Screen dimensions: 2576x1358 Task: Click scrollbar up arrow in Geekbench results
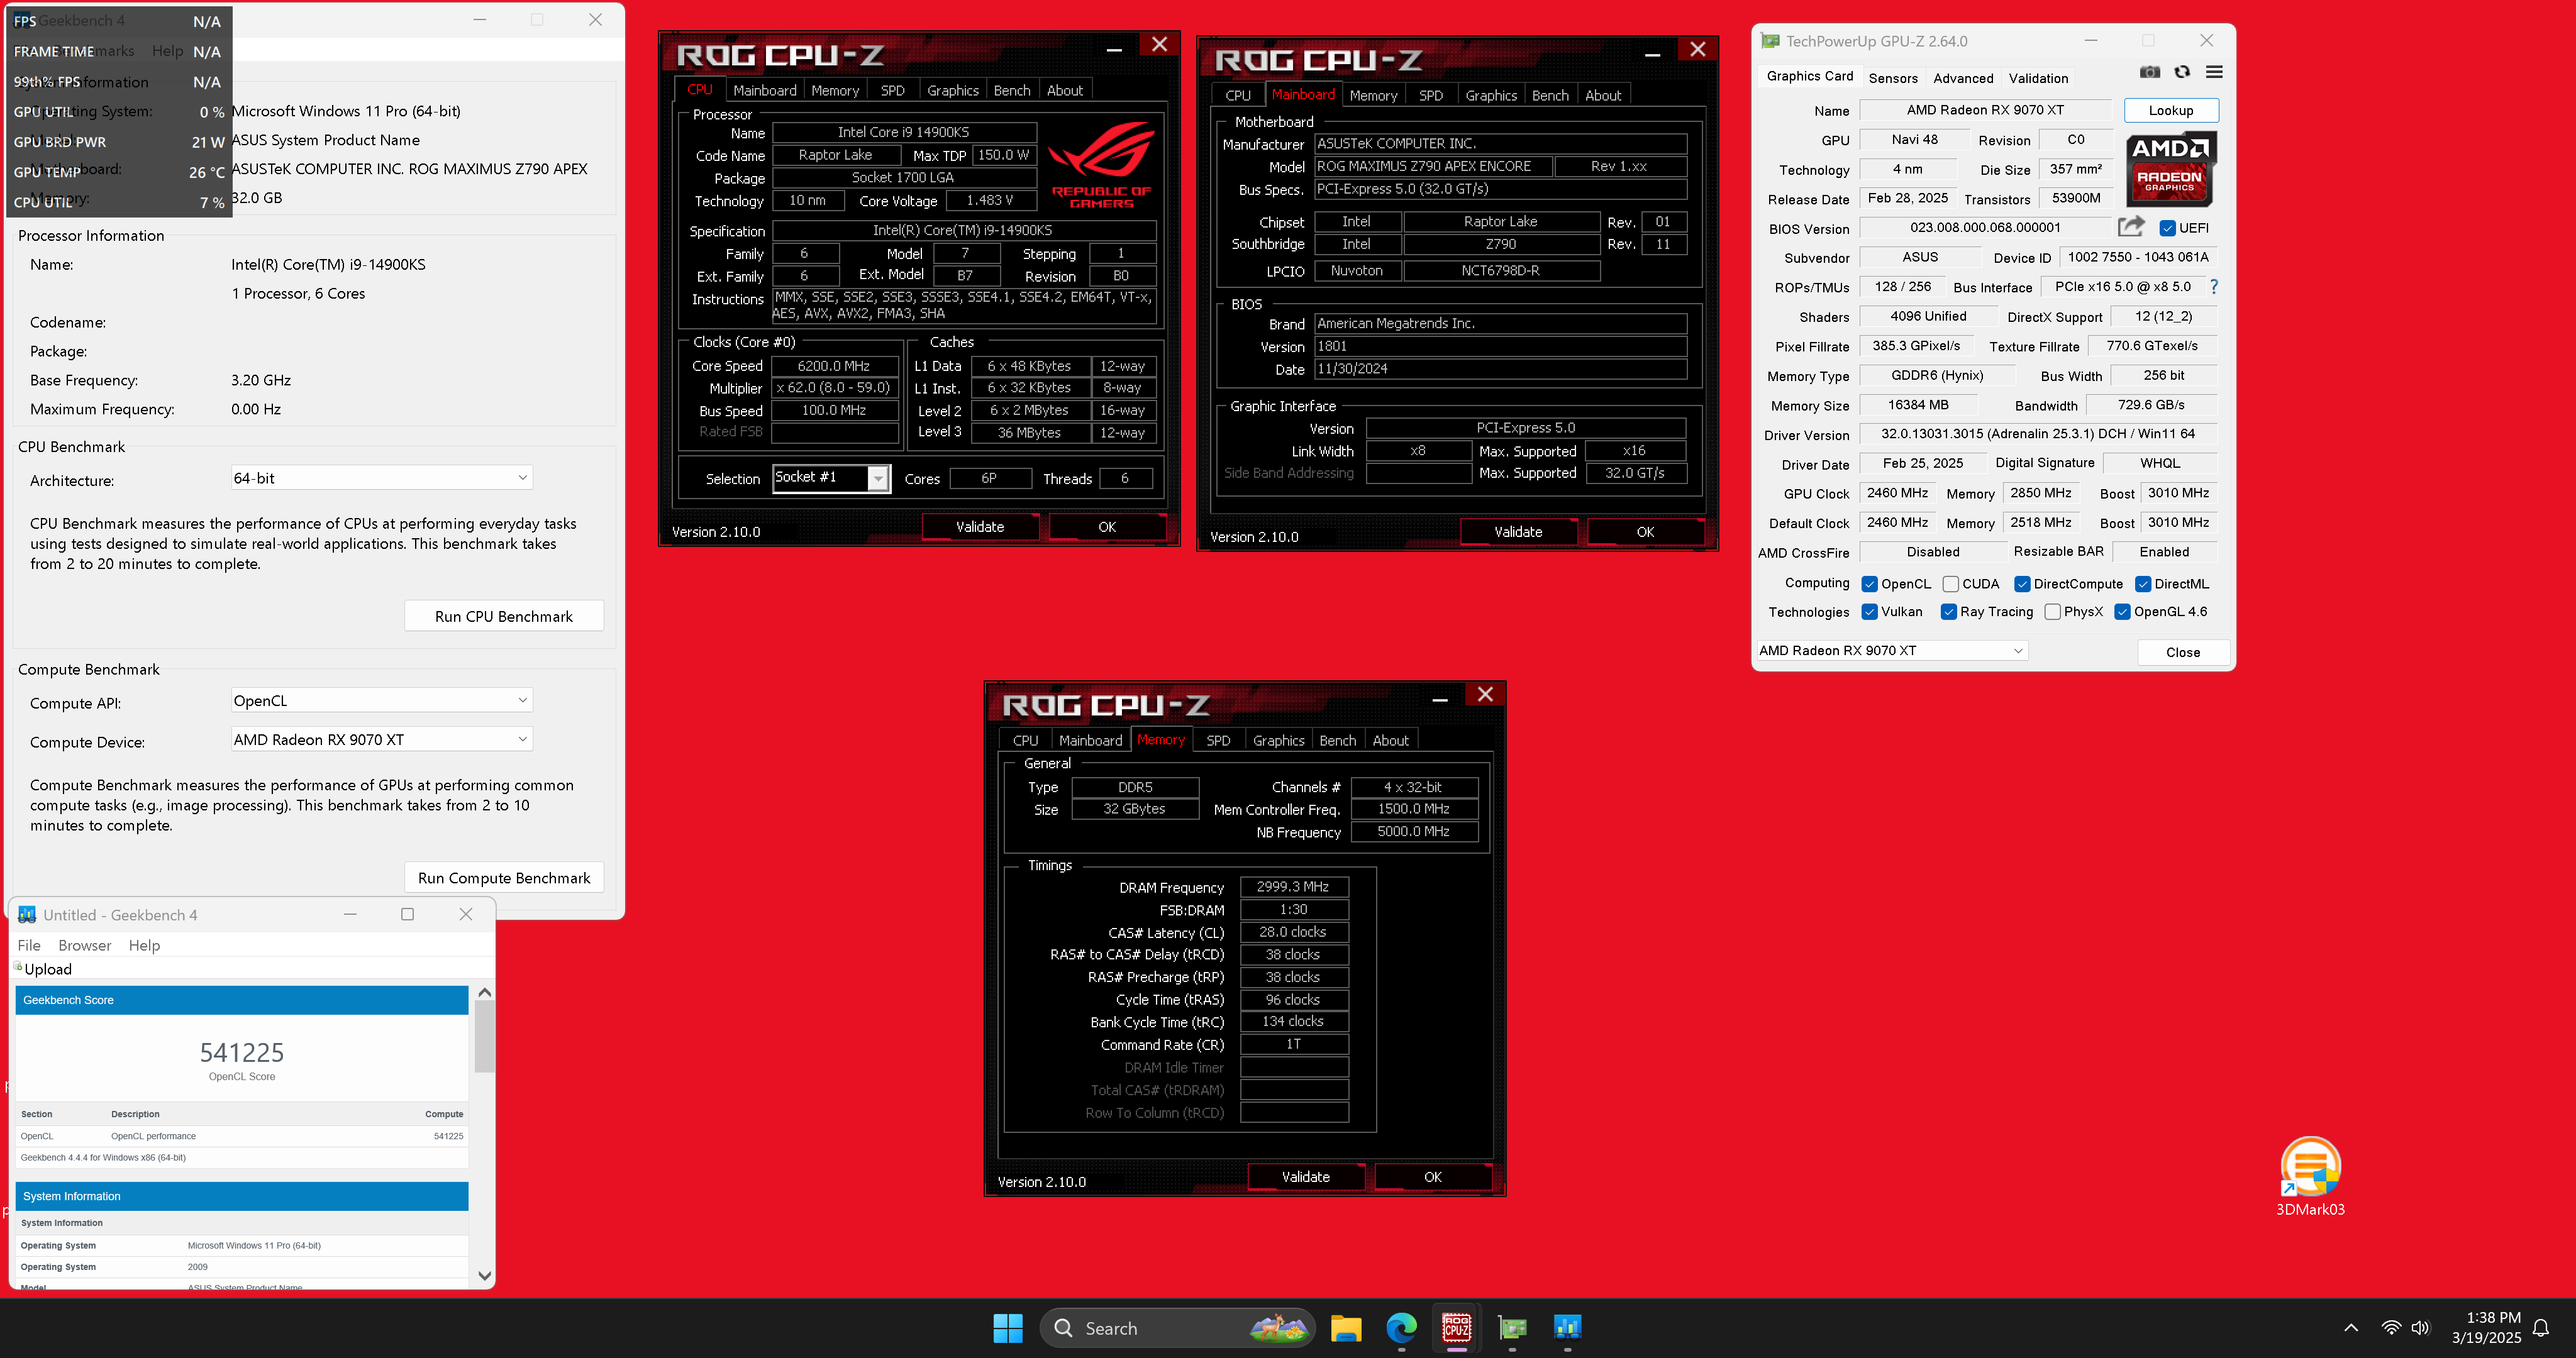tap(484, 992)
